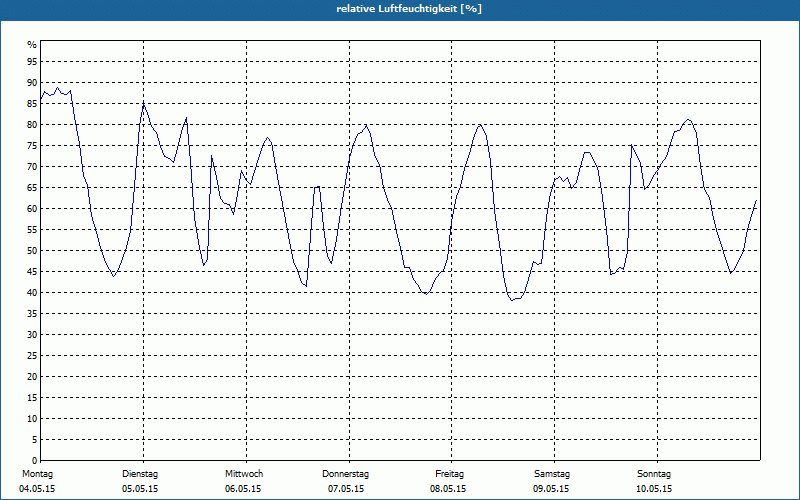Click the date '05.05.15'
The height and width of the screenshot is (500, 800).
[x=140, y=489]
